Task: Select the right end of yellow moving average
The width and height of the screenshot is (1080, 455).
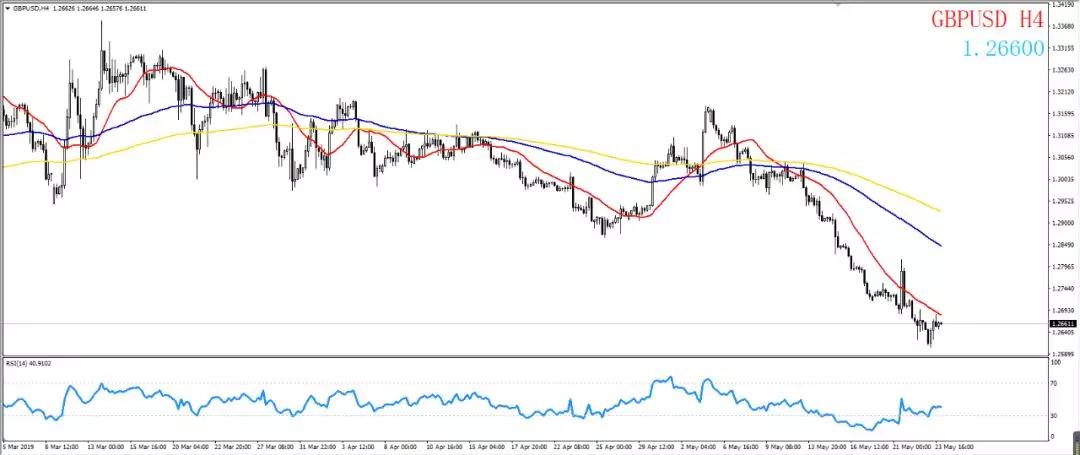Action: pyautogui.click(x=940, y=211)
